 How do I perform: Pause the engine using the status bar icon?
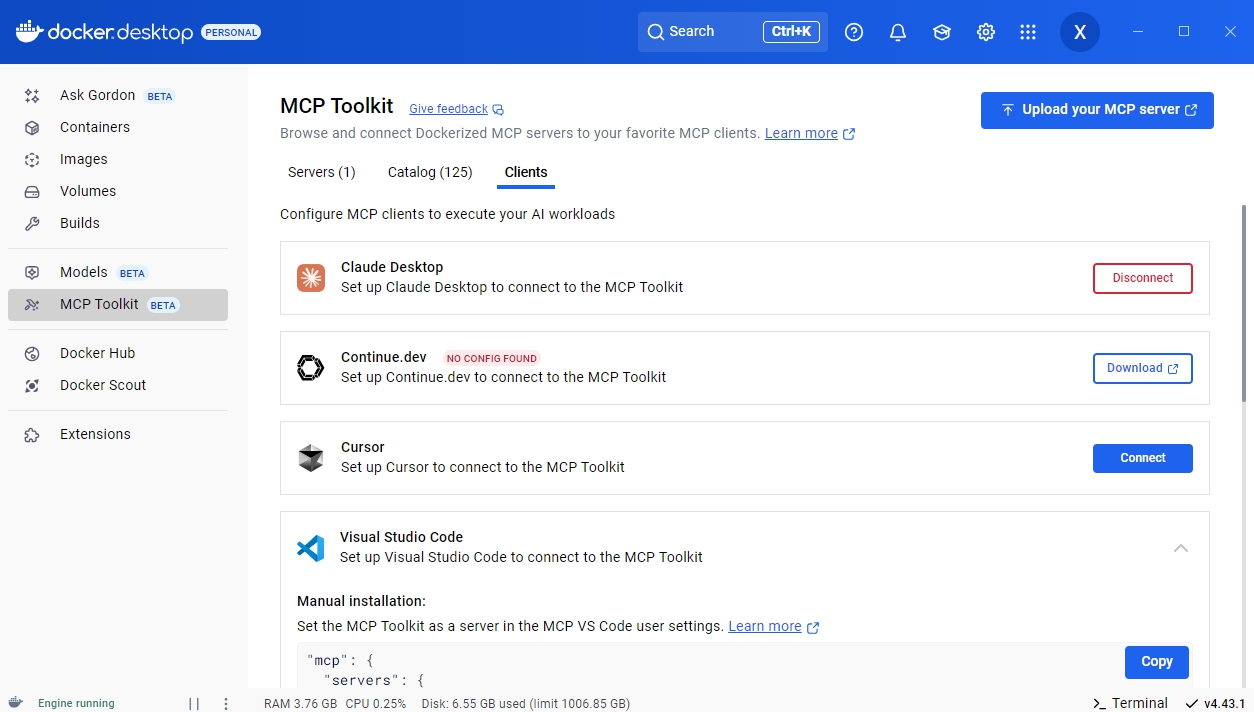pyautogui.click(x=194, y=703)
